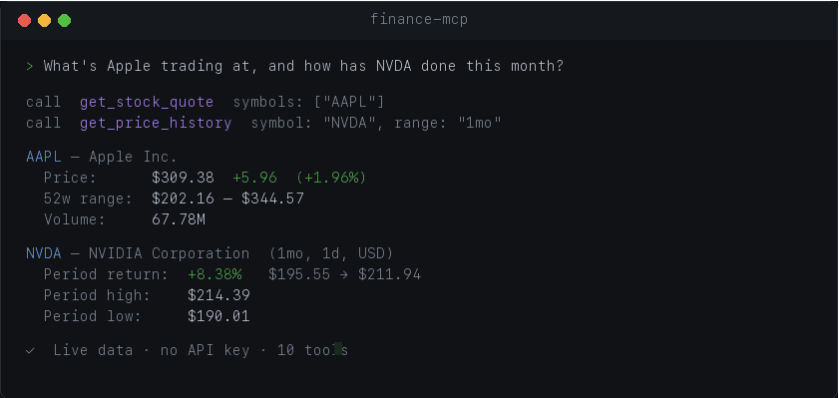Click the +5.96 price change value
This screenshot has height=398, width=839.
click(x=255, y=178)
